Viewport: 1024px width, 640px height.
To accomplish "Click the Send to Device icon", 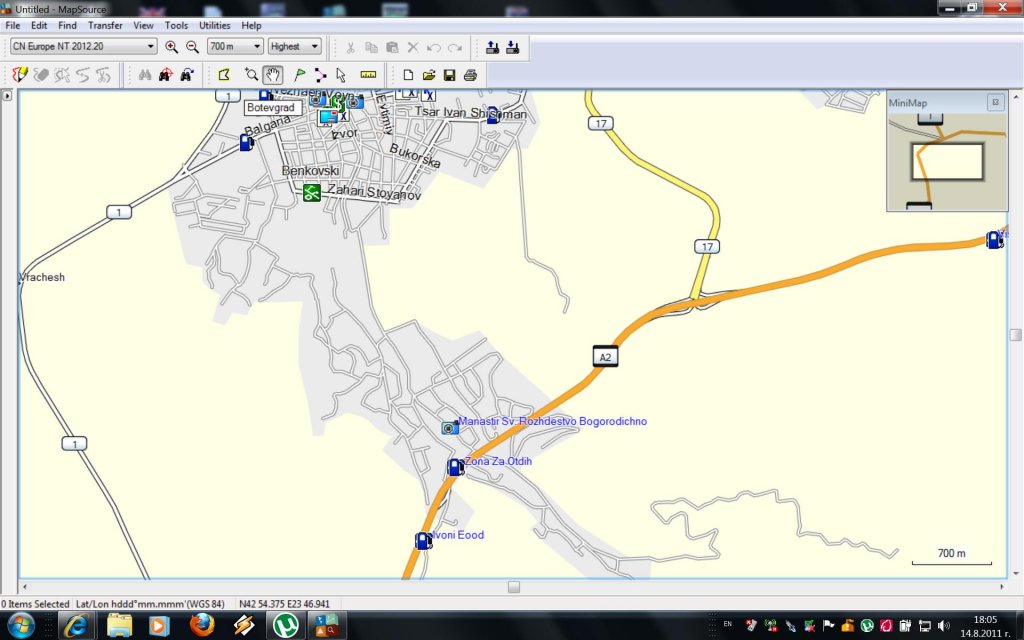I will pos(492,47).
